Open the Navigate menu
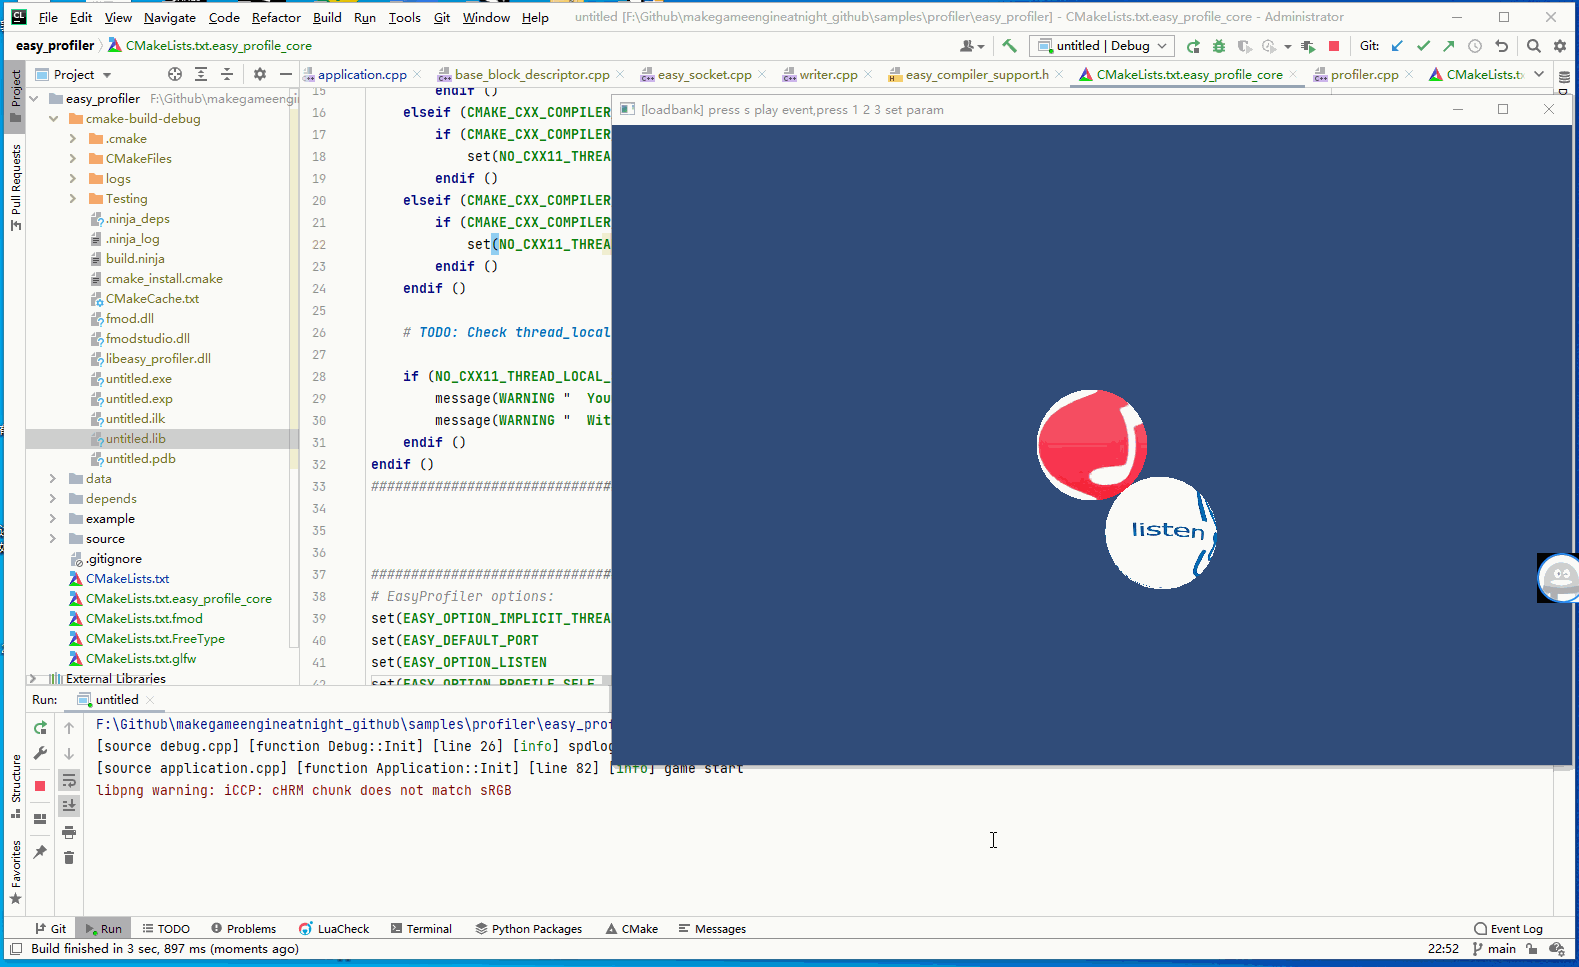This screenshot has height=967, width=1579. pyautogui.click(x=170, y=17)
